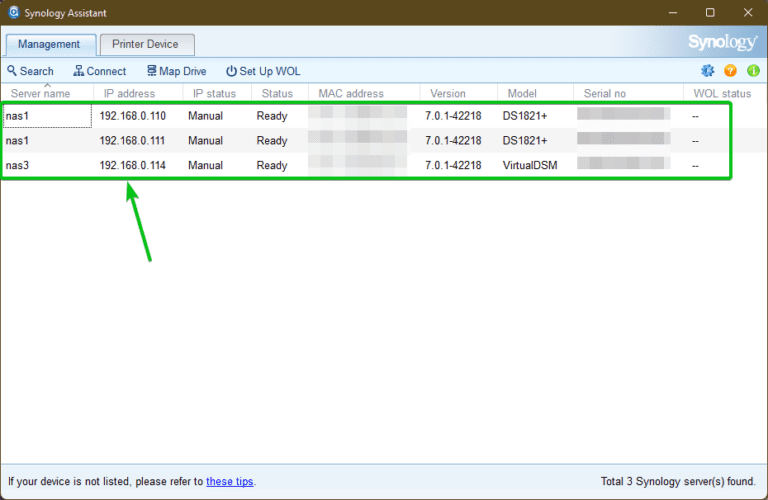The image size is (768, 500).
Task: Click Manual IP status of 192.168.0.111 row
Action: tap(205, 141)
